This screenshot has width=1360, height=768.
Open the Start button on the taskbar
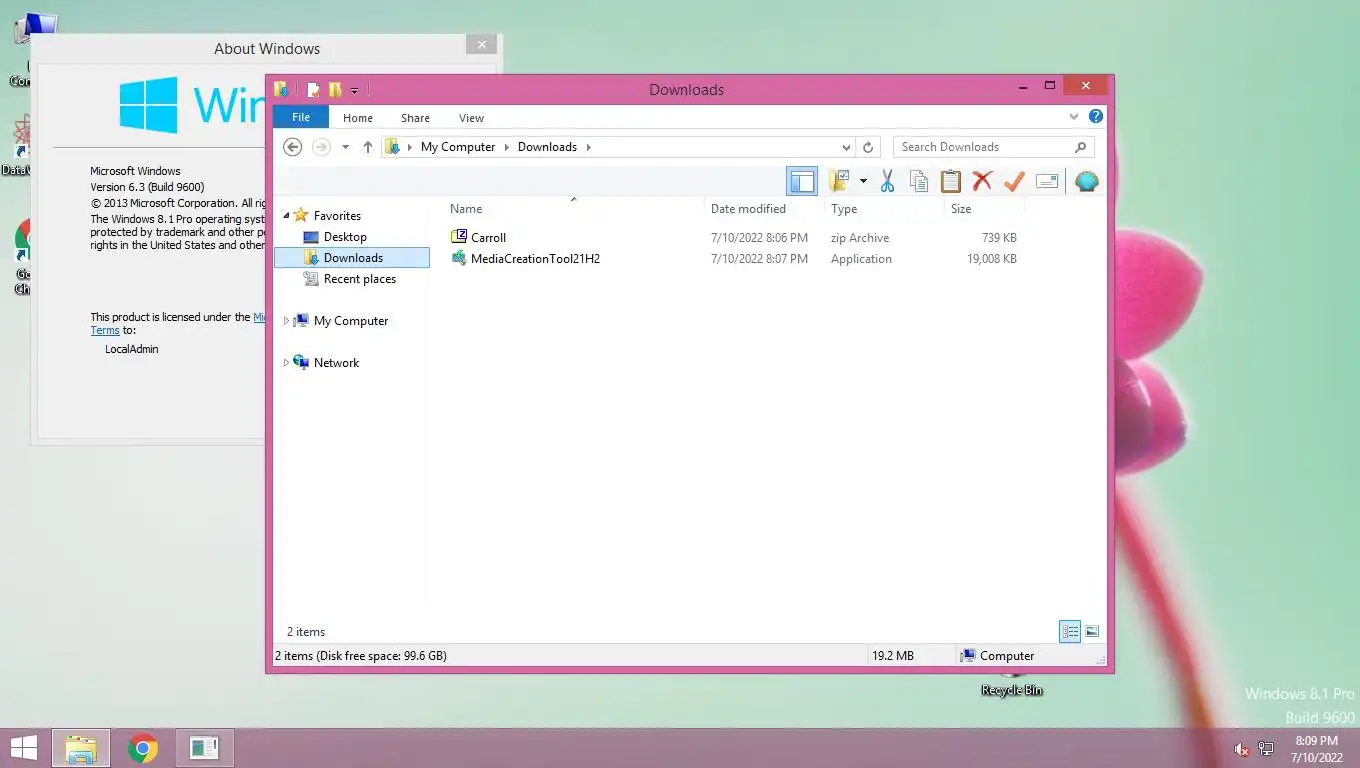click(x=23, y=748)
